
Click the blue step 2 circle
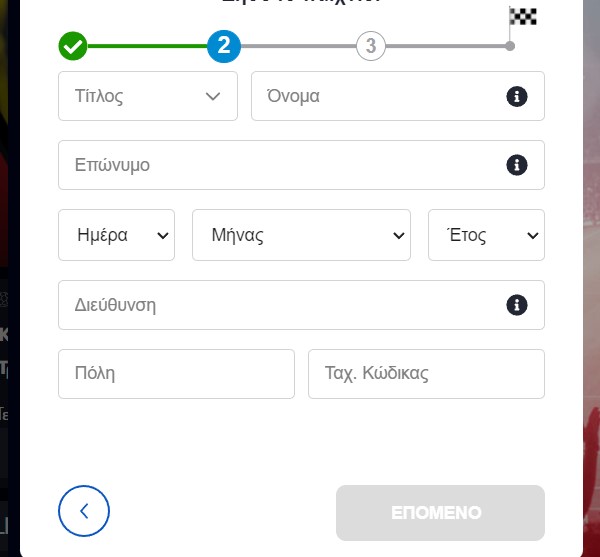[x=224, y=46]
